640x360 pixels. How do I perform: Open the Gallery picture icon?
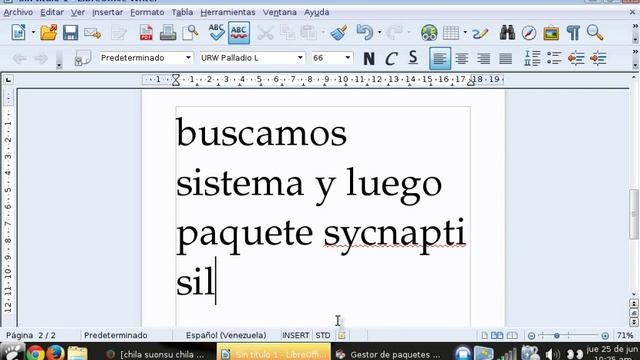[551, 32]
